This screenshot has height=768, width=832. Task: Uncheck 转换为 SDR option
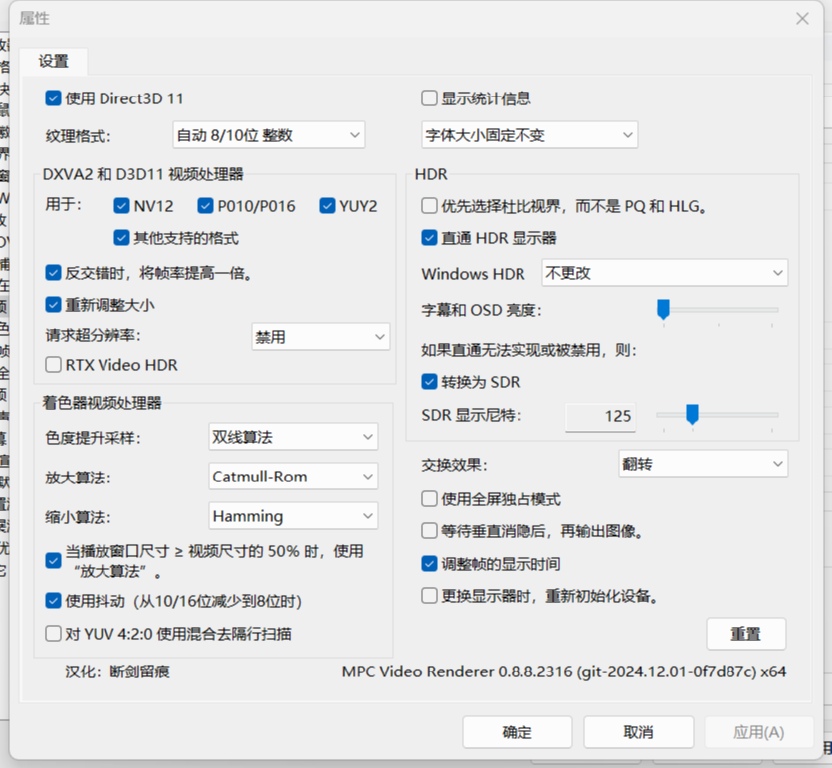430,382
